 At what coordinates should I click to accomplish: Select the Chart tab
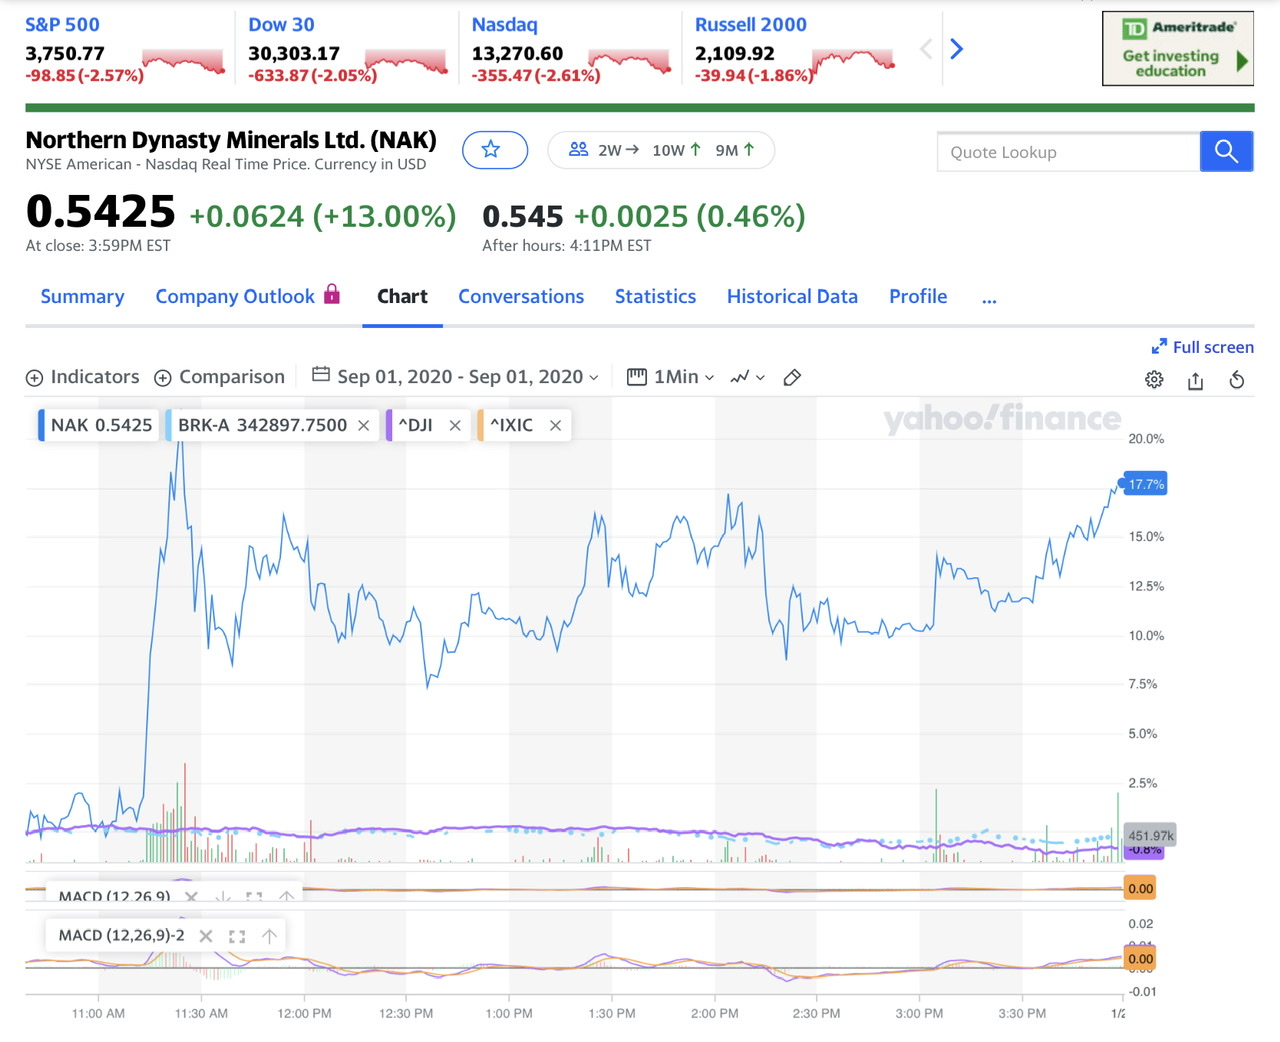coord(402,297)
